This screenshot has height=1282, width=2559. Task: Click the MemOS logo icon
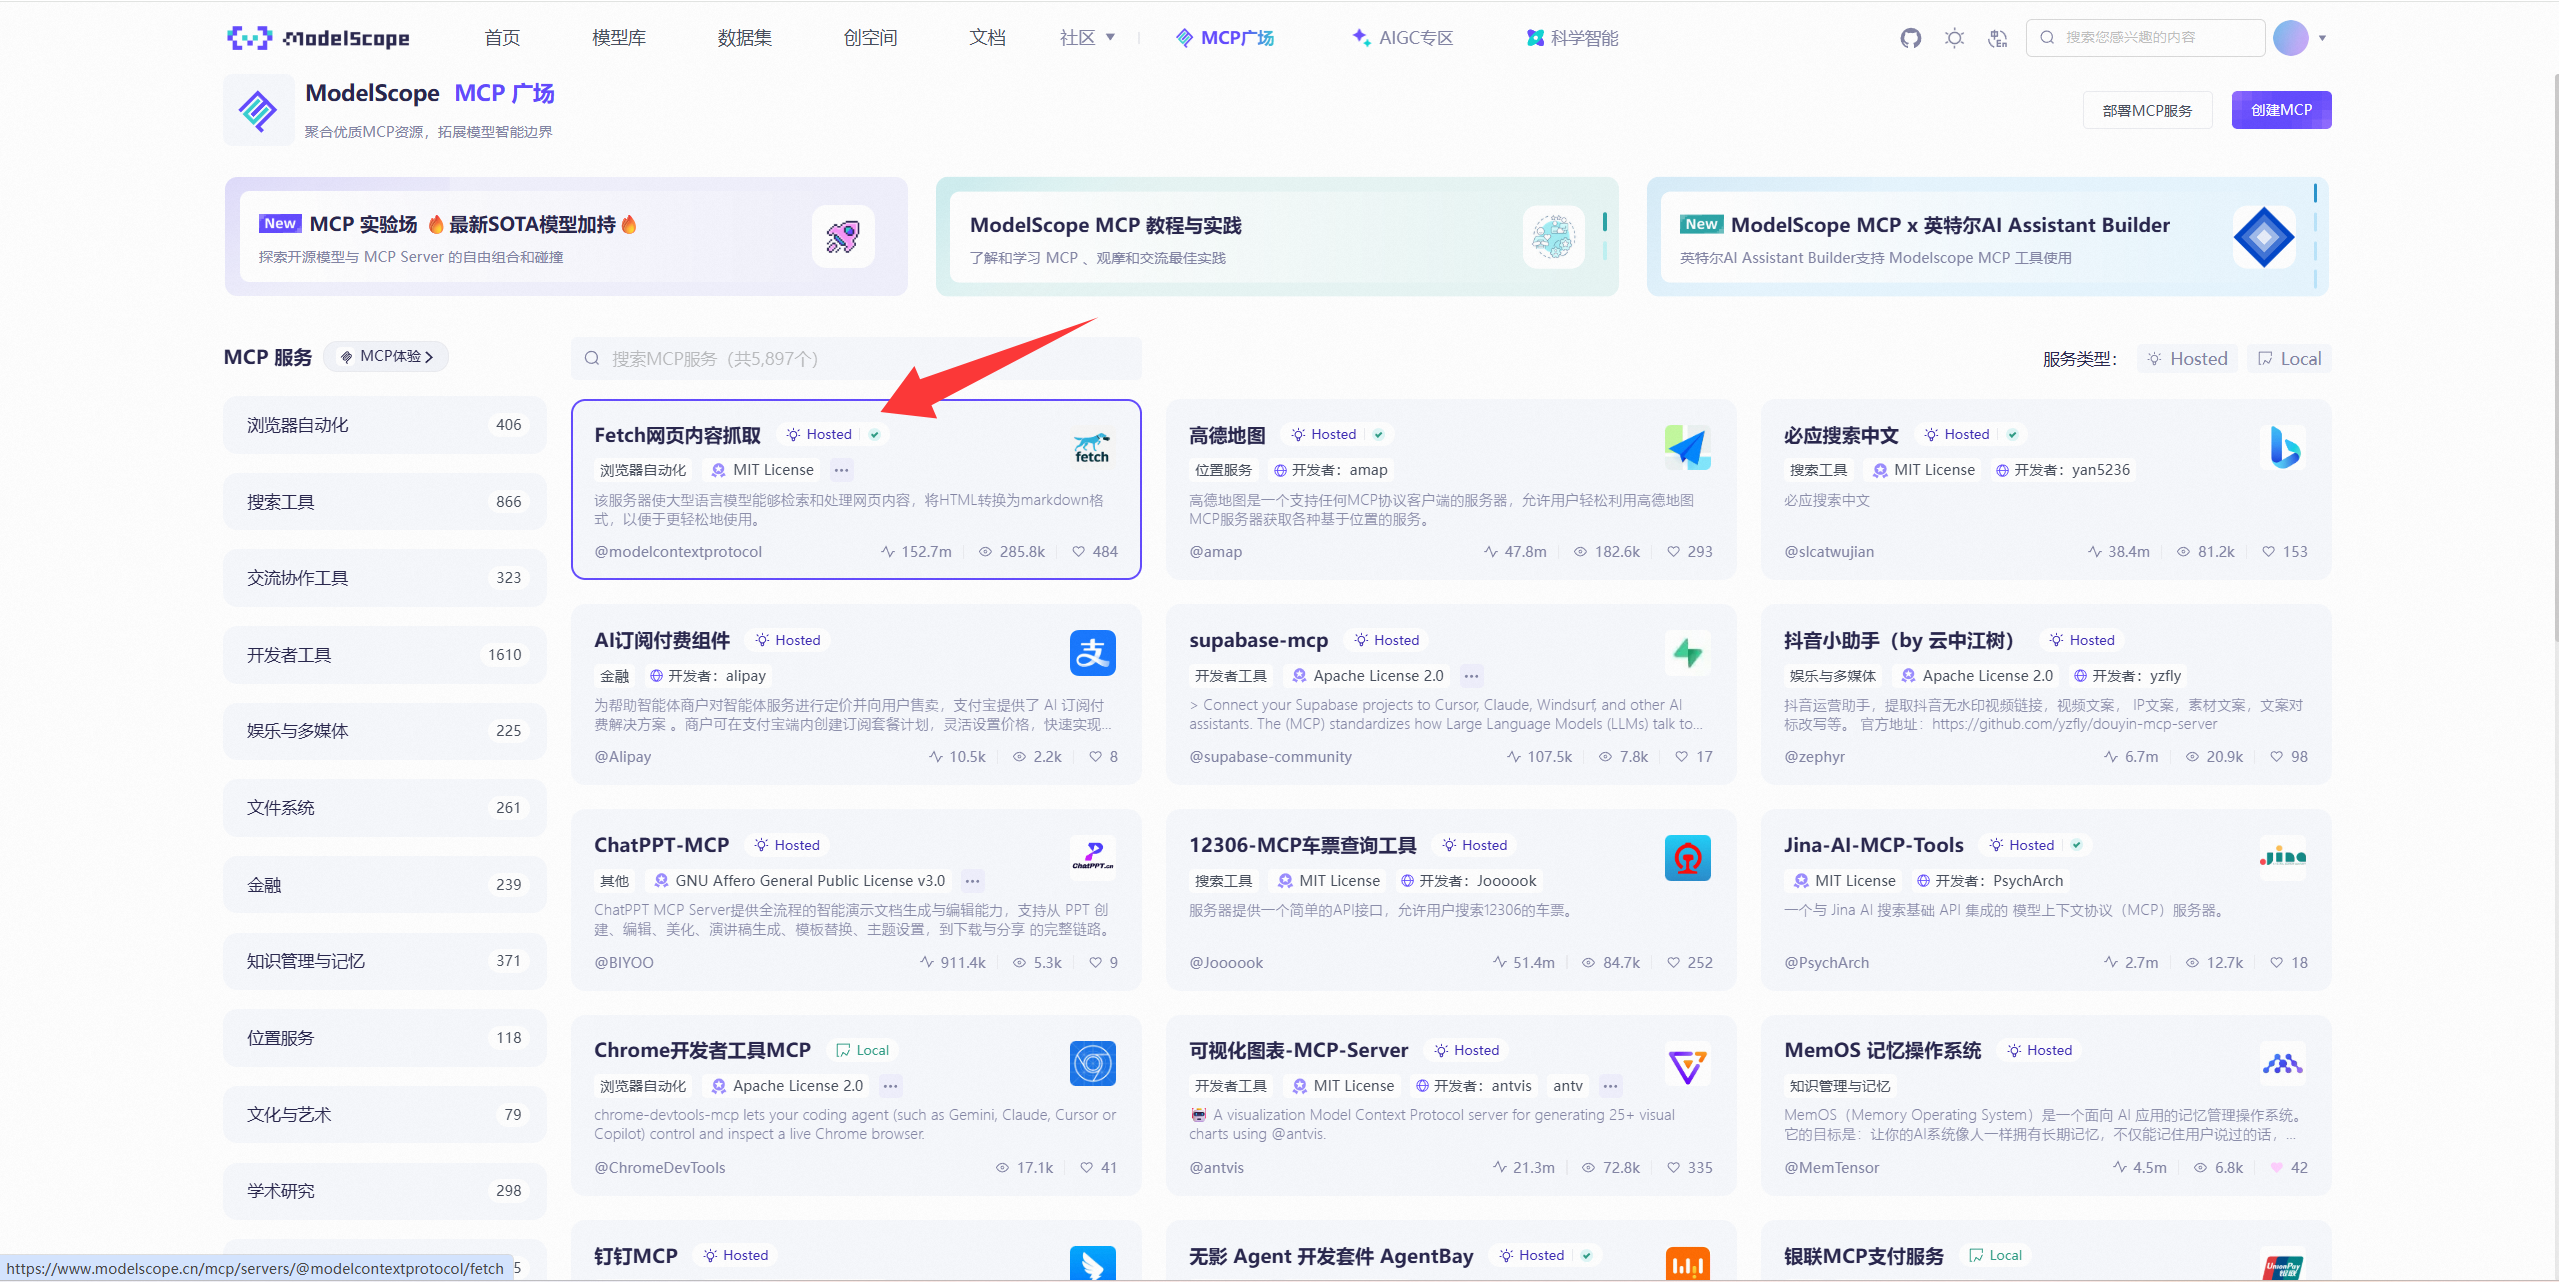[2283, 1063]
